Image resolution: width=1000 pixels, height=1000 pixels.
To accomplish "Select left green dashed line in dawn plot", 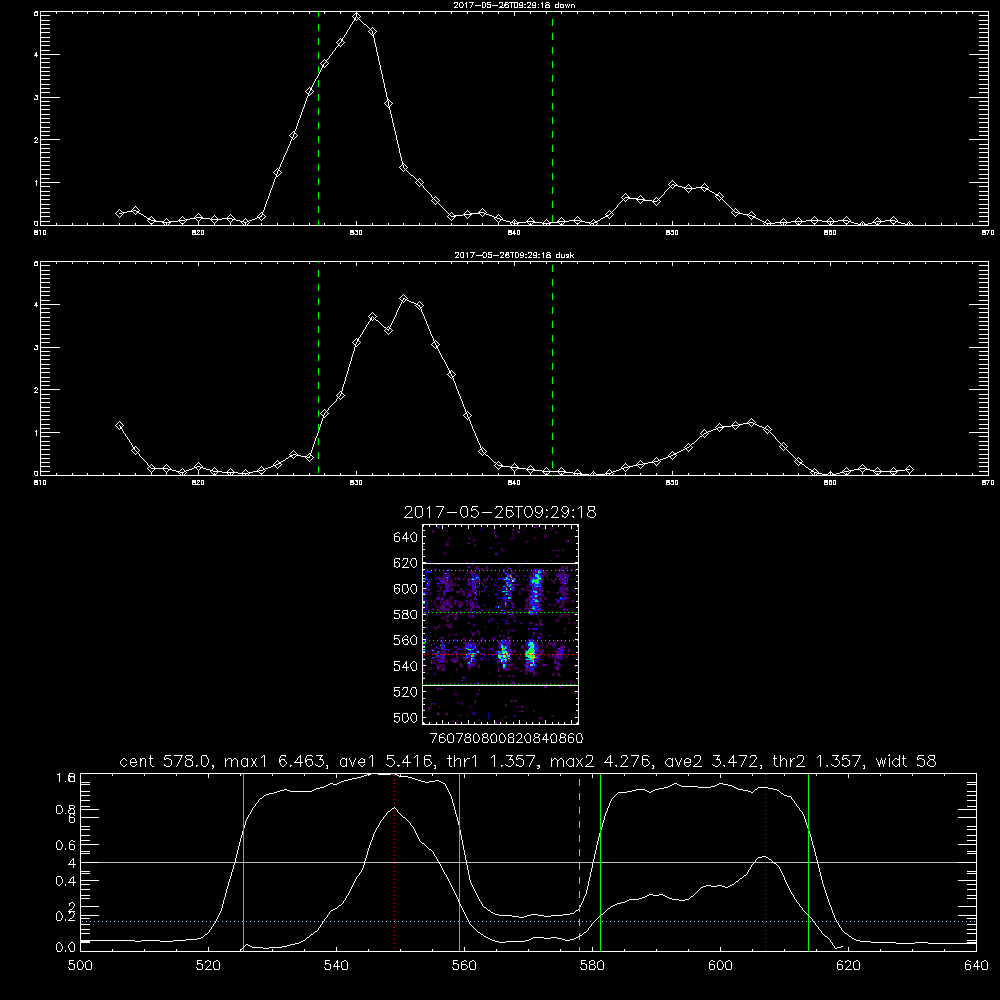I will pos(318,121).
